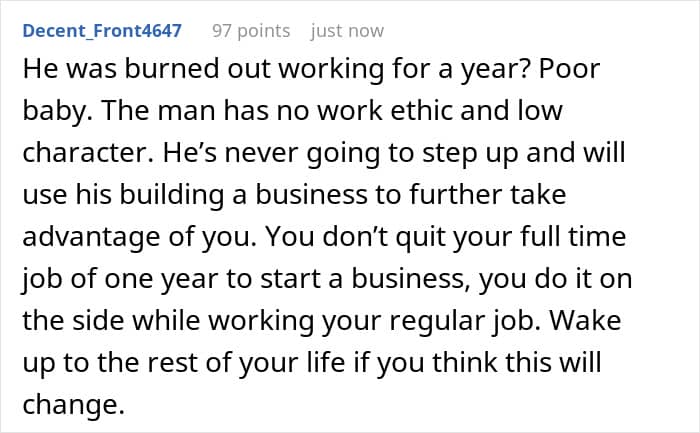Click the first line beginning 'He was burned out'
The image size is (700, 433).
coord(311,69)
